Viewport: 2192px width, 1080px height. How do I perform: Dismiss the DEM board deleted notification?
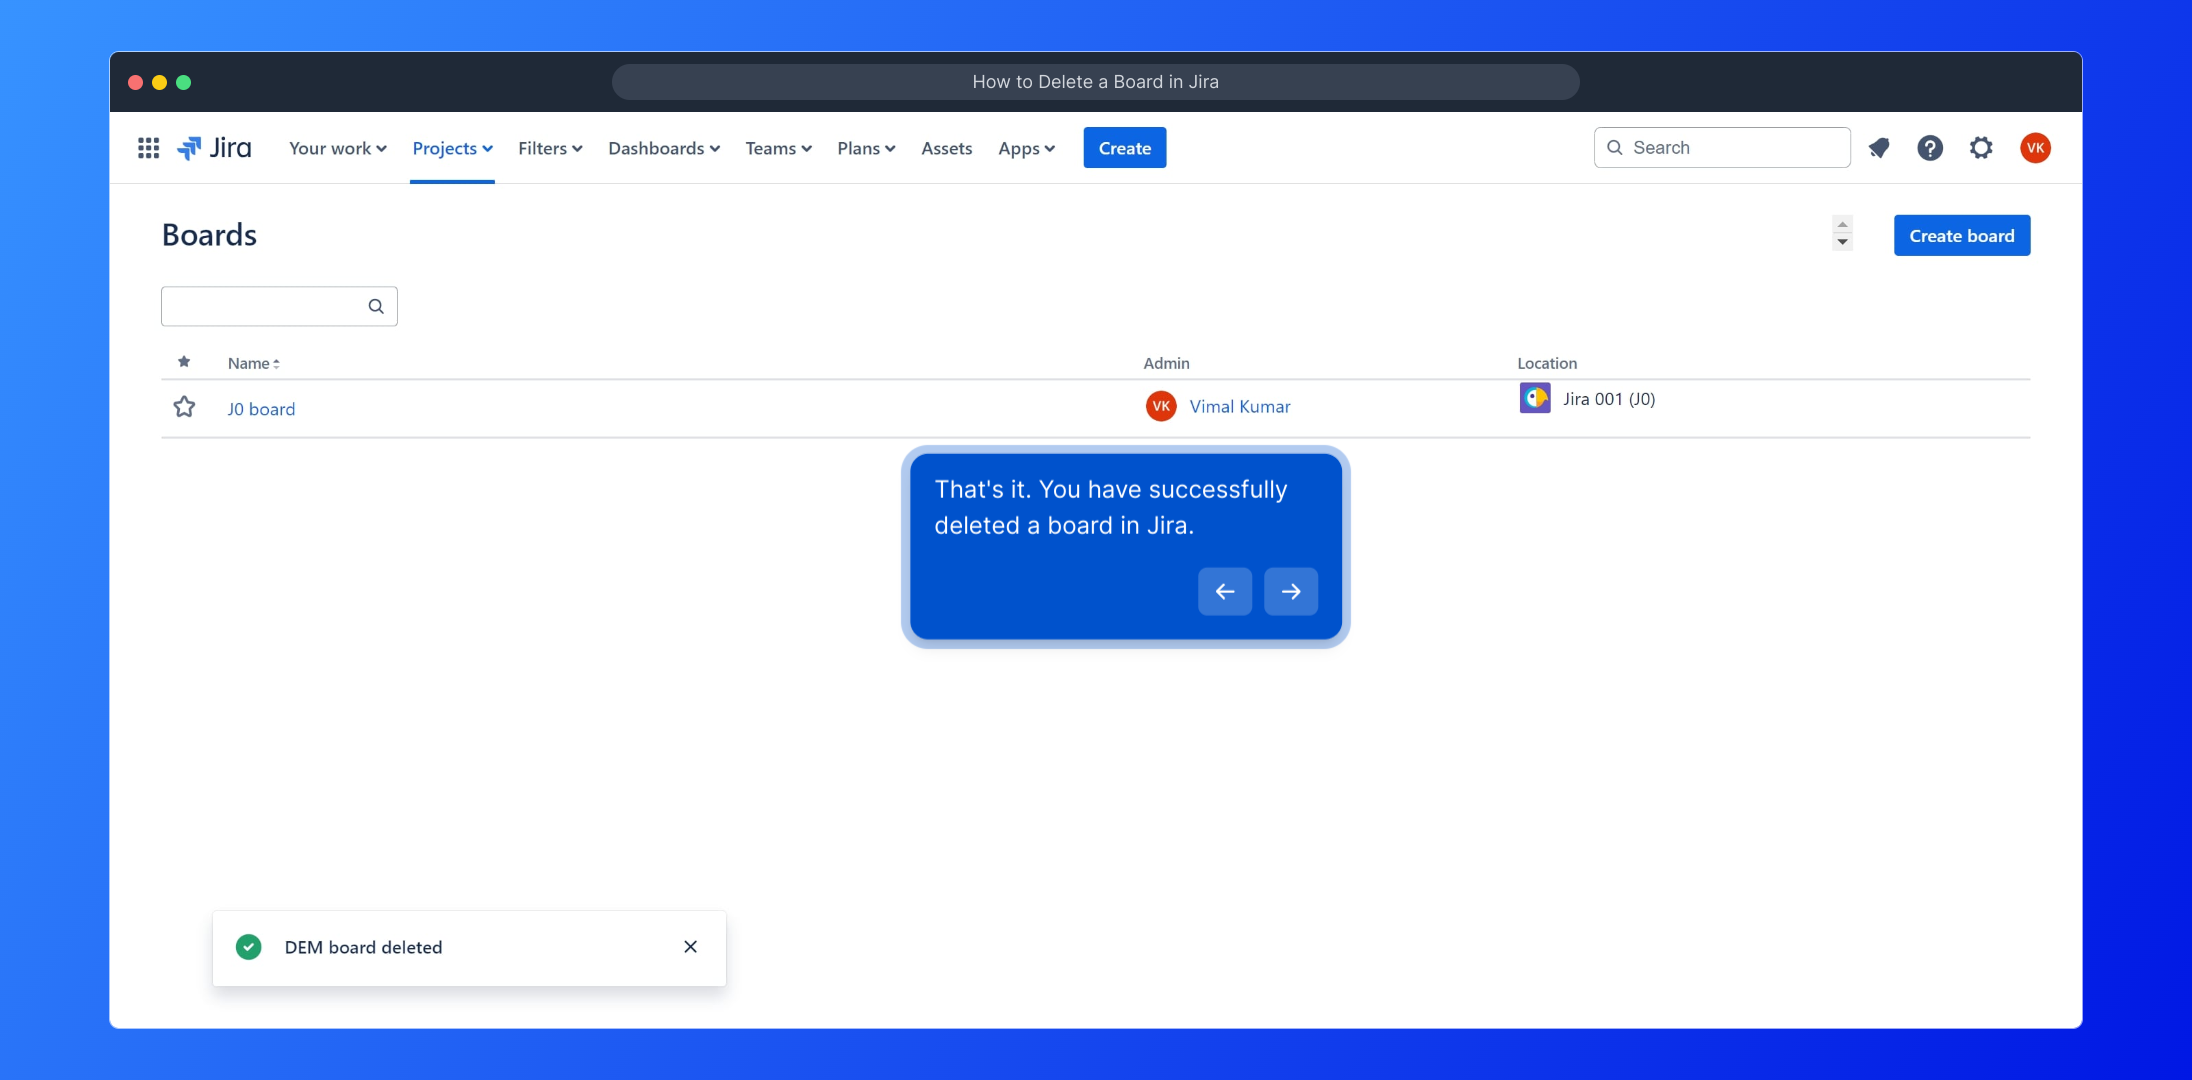pos(690,947)
